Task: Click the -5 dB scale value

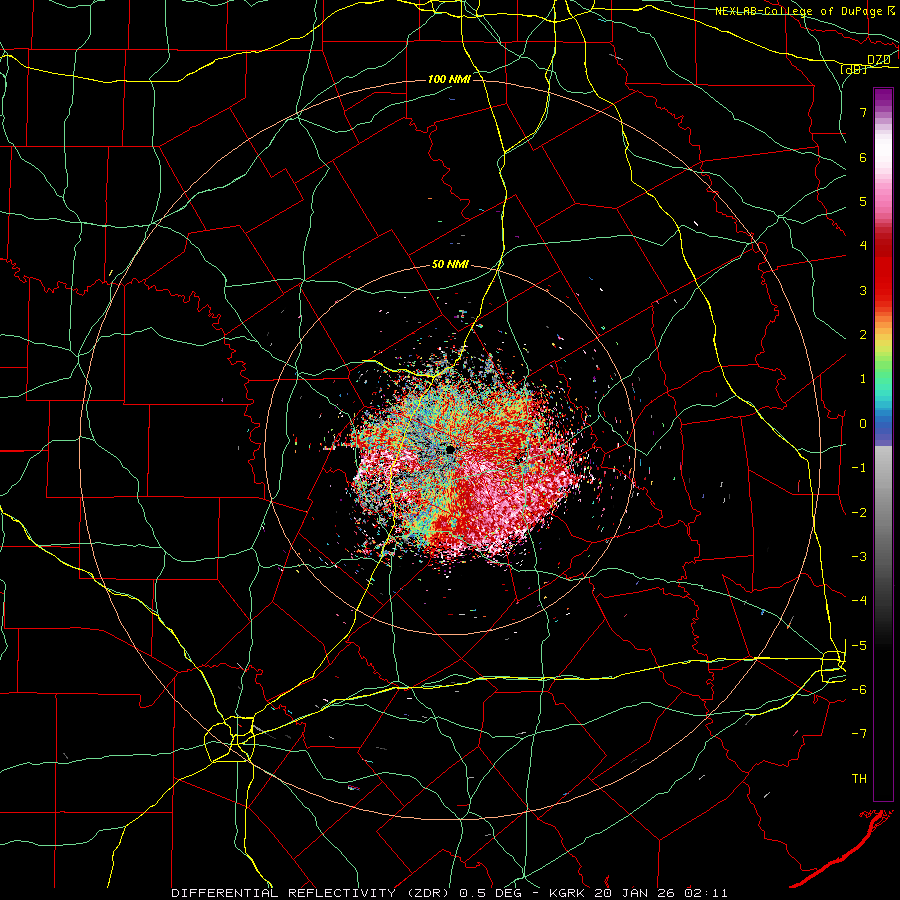Action: (859, 646)
